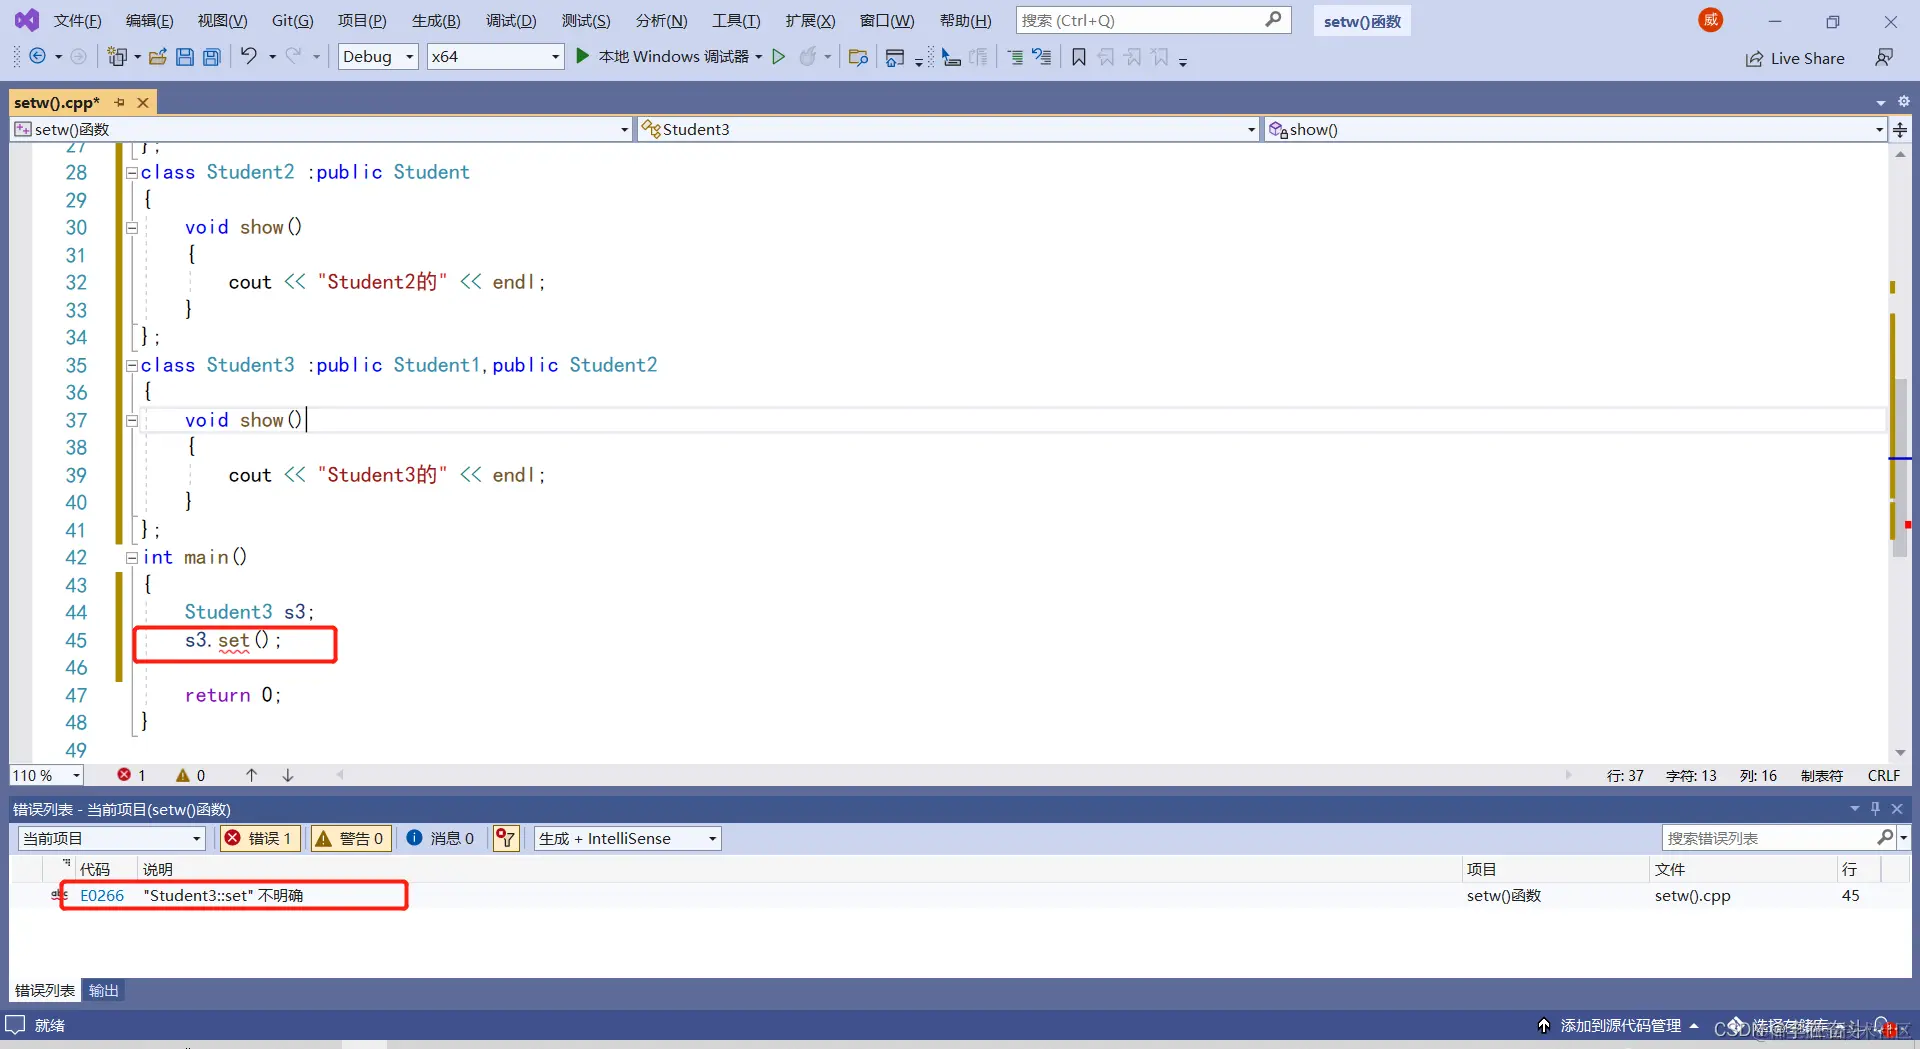The height and width of the screenshot is (1049, 1920).
Task: Click the error list filter funnel icon
Action: coord(507,838)
